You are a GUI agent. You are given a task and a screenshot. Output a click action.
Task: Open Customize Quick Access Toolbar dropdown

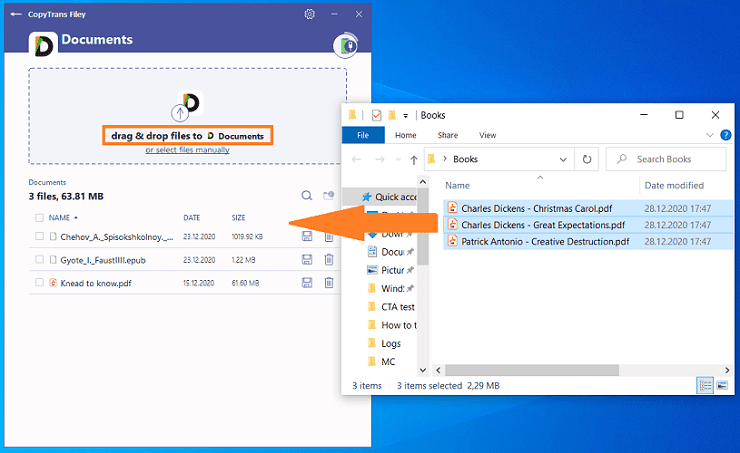coord(405,116)
